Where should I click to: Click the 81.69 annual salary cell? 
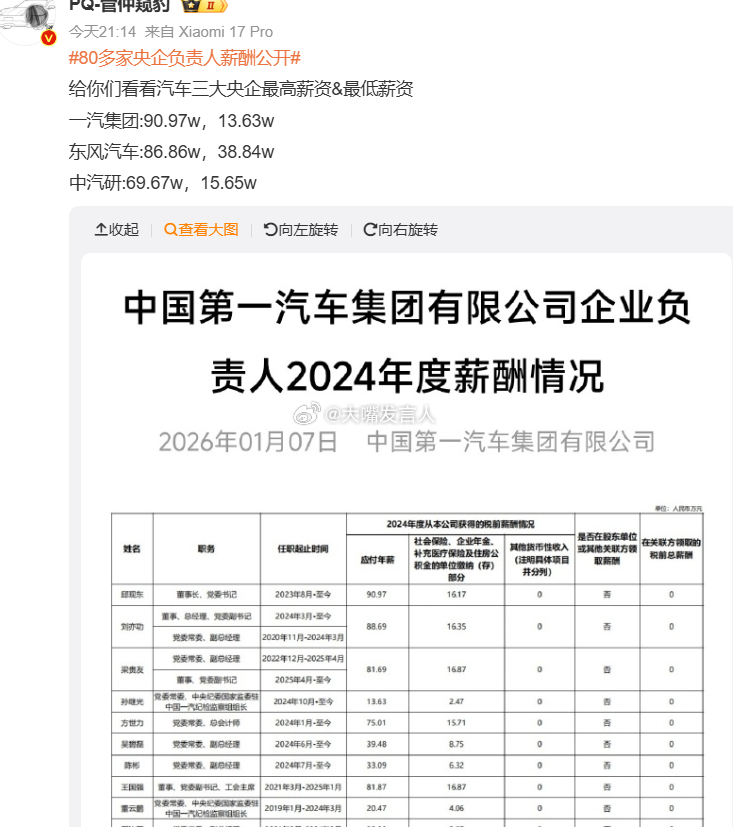377,669
